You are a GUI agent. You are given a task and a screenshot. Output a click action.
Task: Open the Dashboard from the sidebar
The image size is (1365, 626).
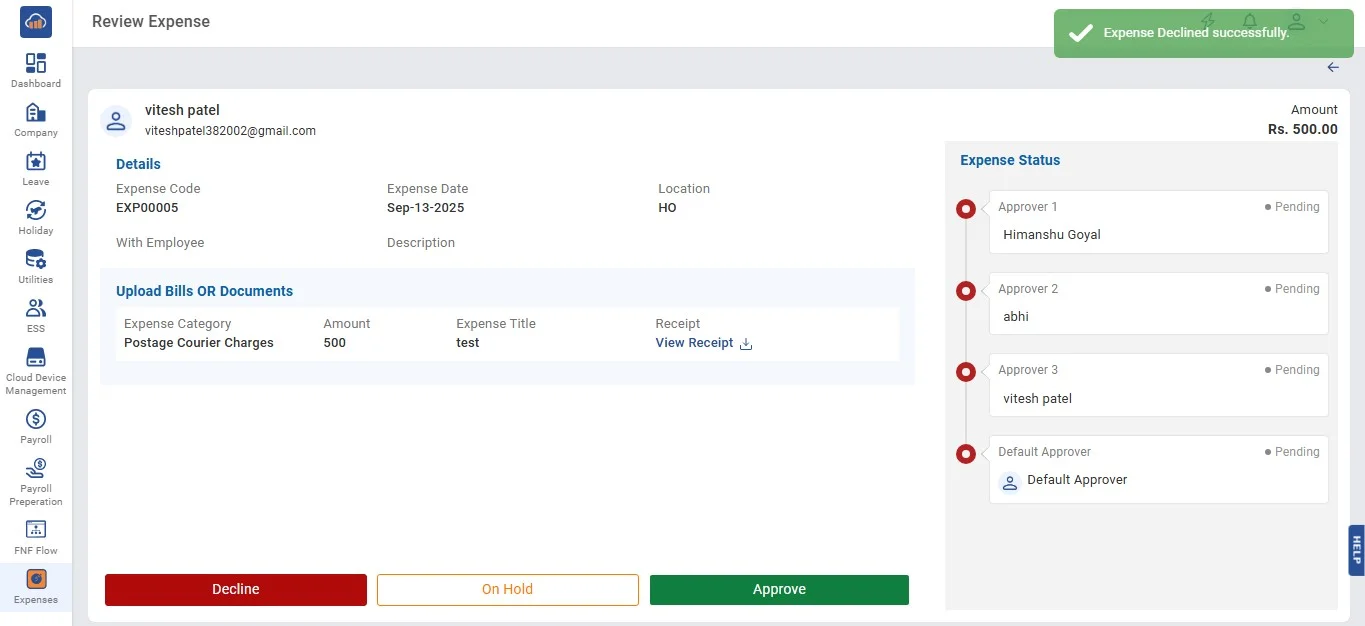pos(36,64)
